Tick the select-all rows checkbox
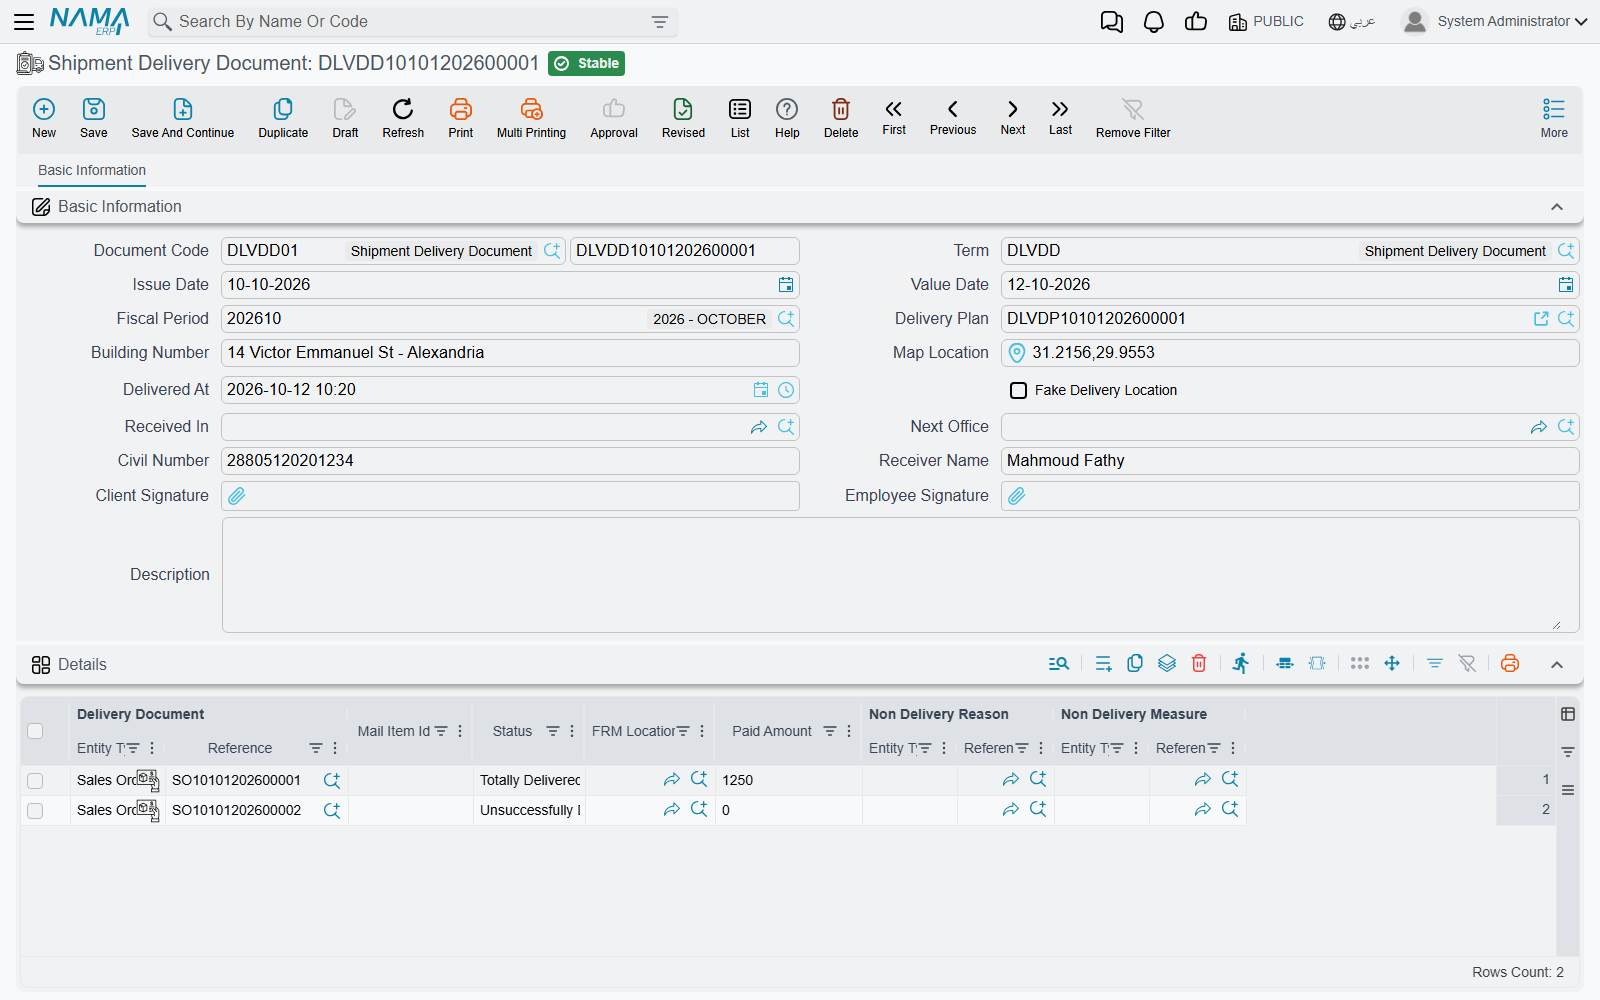Screen dimensions: 1600x1000 (35, 731)
